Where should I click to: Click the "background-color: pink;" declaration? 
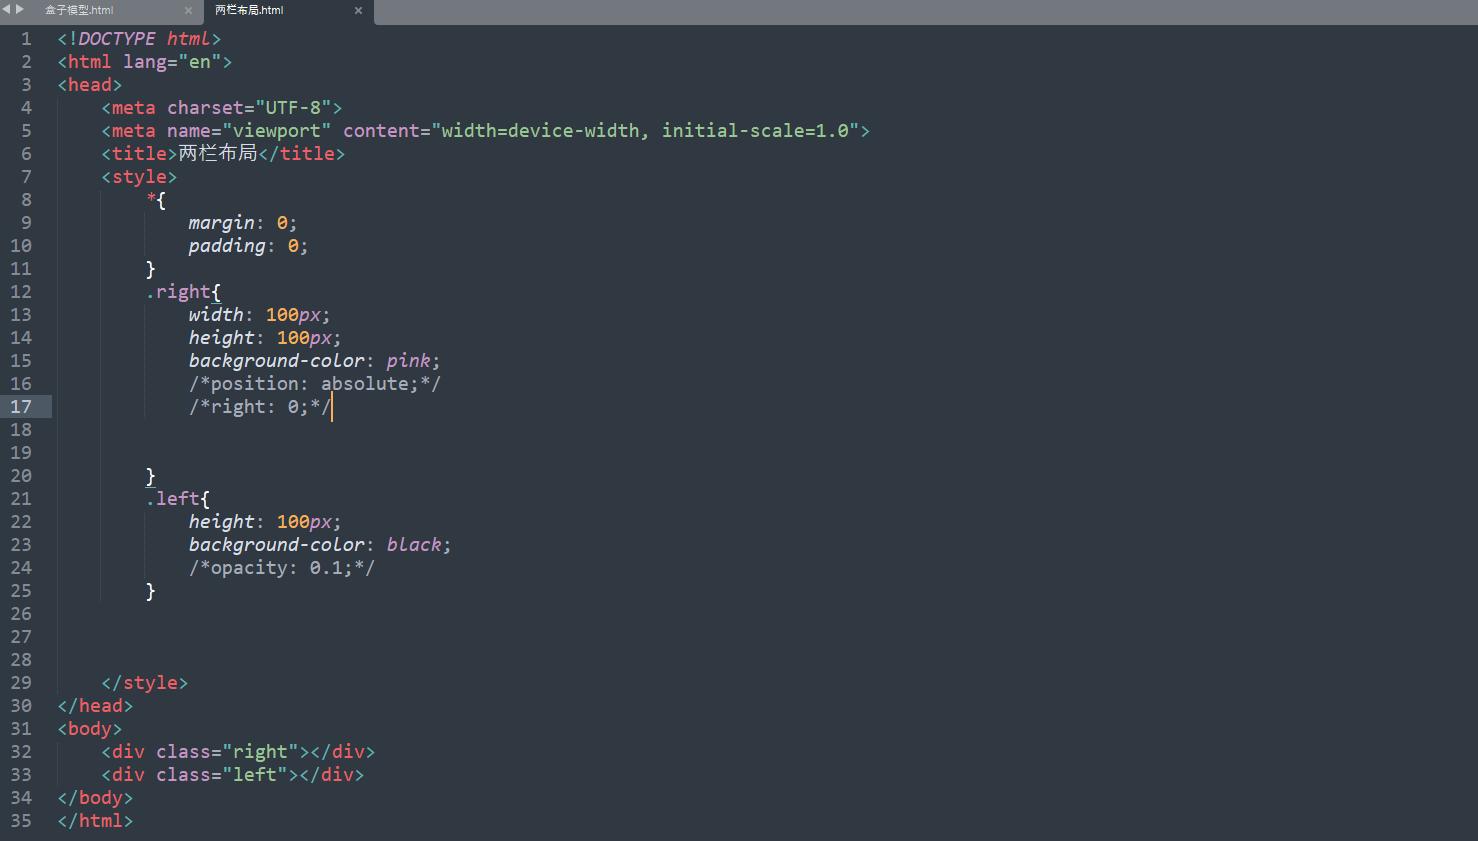point(315,361)
